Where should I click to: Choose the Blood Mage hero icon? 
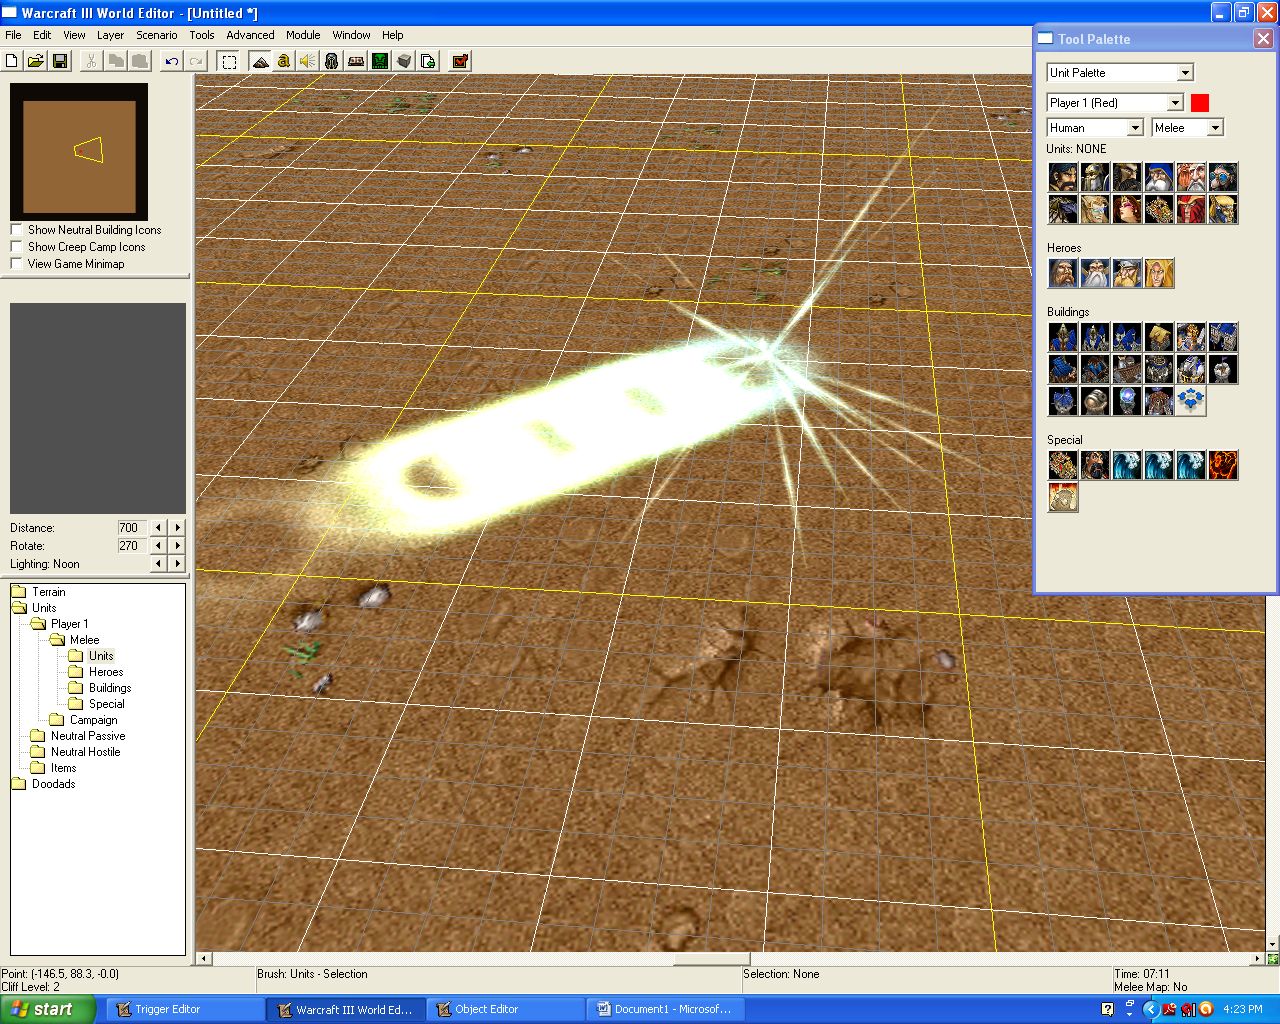click(1159, 273)
